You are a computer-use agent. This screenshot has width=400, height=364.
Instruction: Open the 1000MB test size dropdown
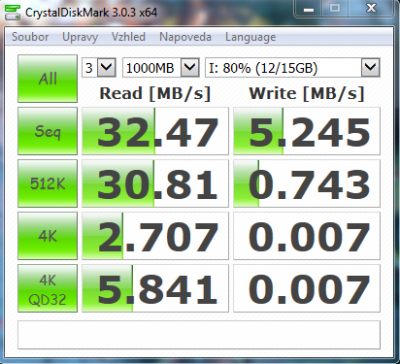tap(161, 68)
